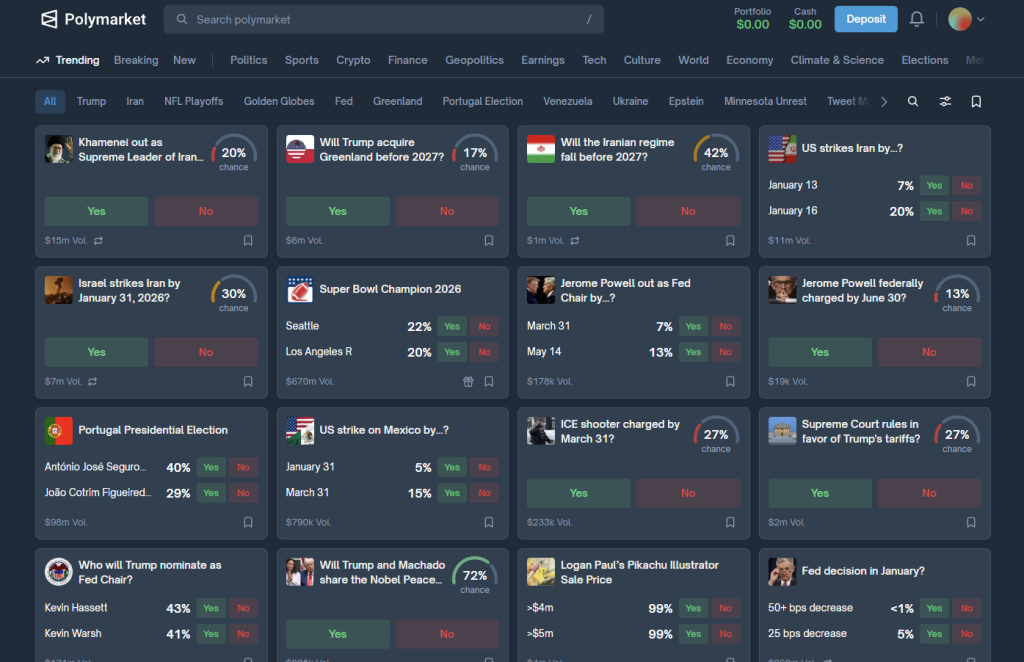1024x662 pixels.
Task: Open the notifications bell
Action: click(916, 19)
